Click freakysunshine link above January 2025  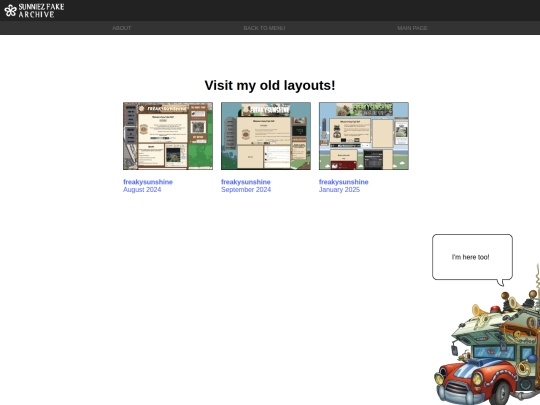[343, 182]
